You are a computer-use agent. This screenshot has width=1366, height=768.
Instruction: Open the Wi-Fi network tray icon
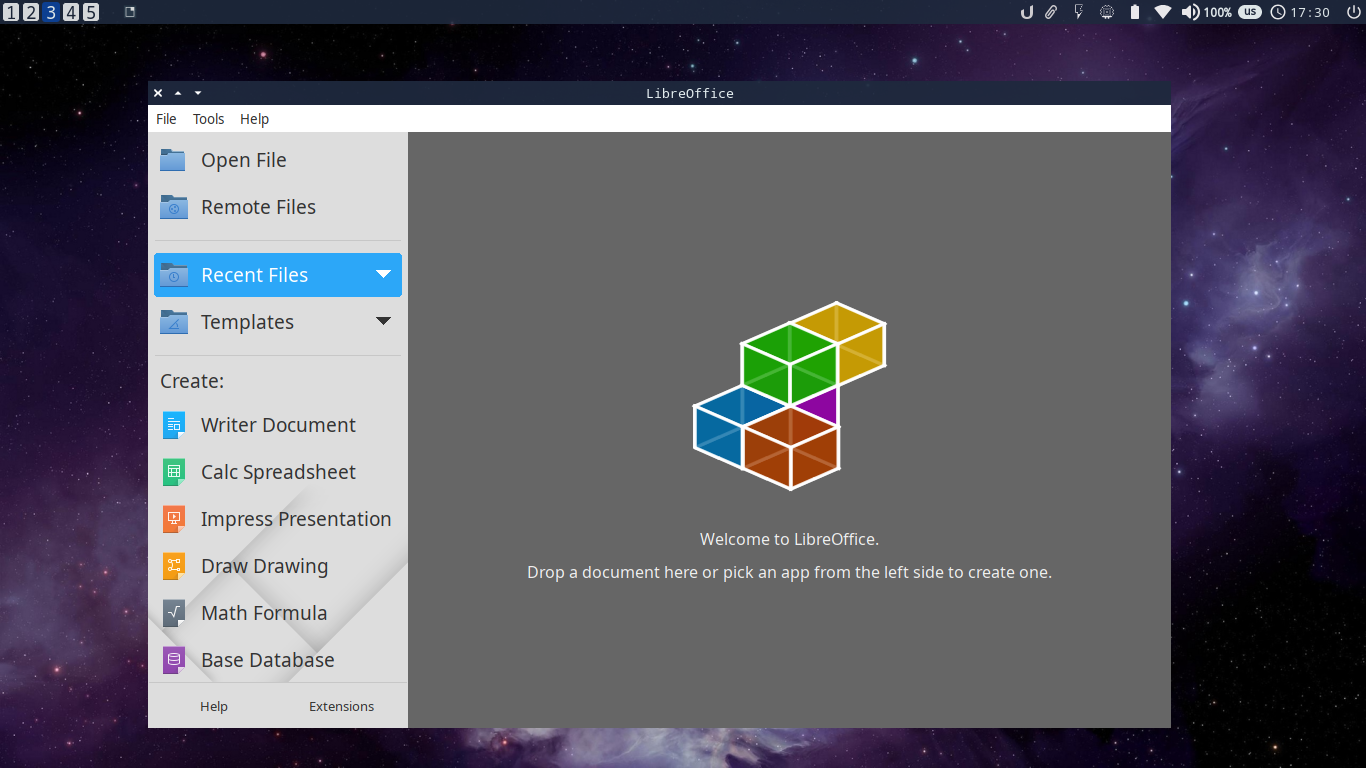pyautogui.click(x=1162, y=12)
